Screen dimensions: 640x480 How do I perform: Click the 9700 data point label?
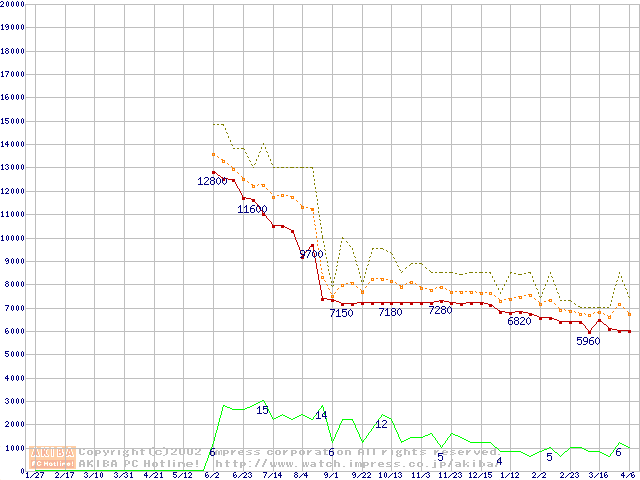tap(312, 254)
